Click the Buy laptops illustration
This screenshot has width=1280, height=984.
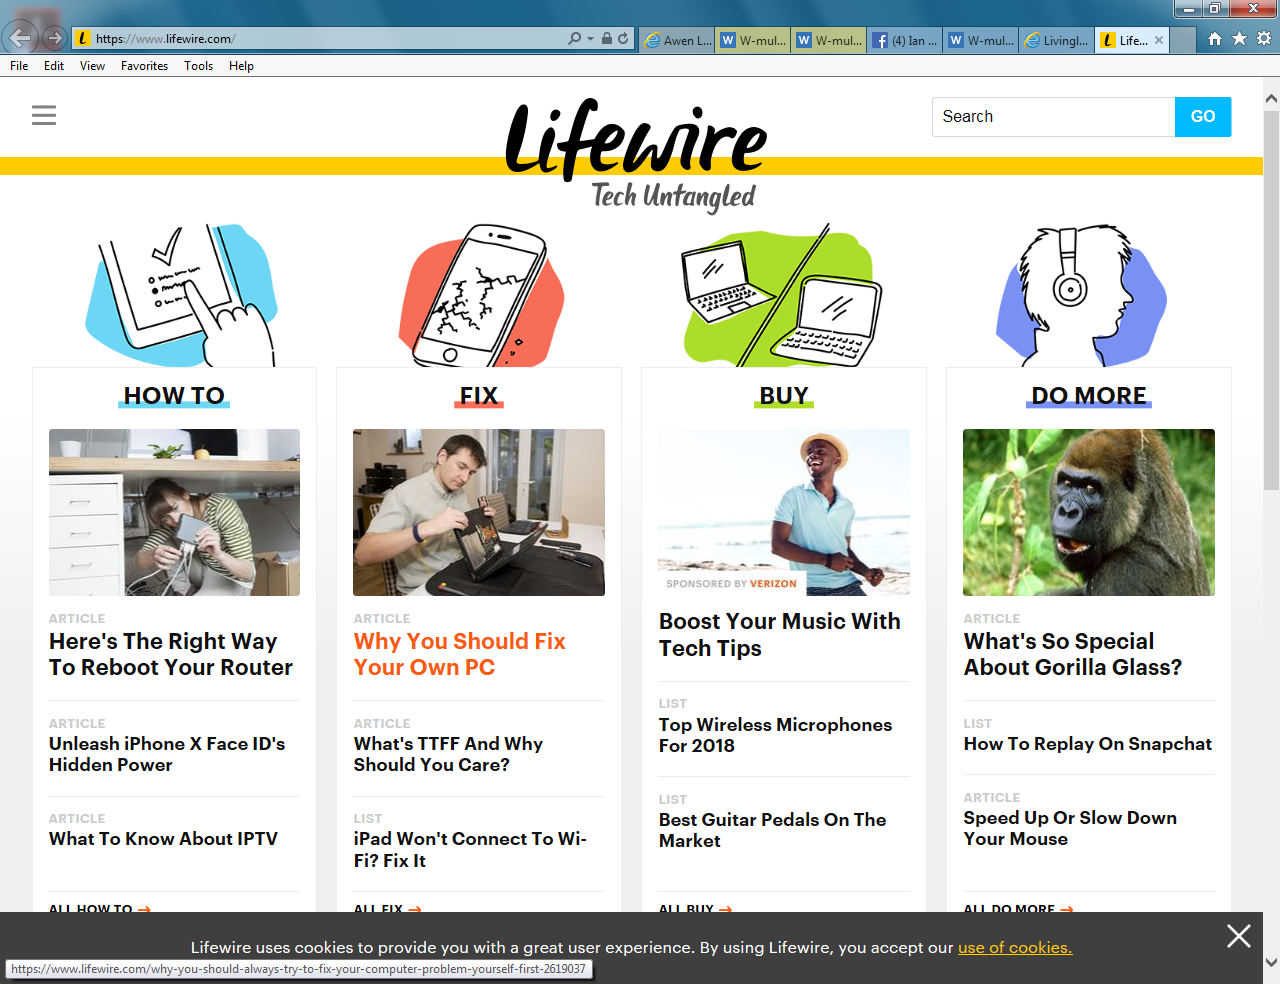pos(780,295)
